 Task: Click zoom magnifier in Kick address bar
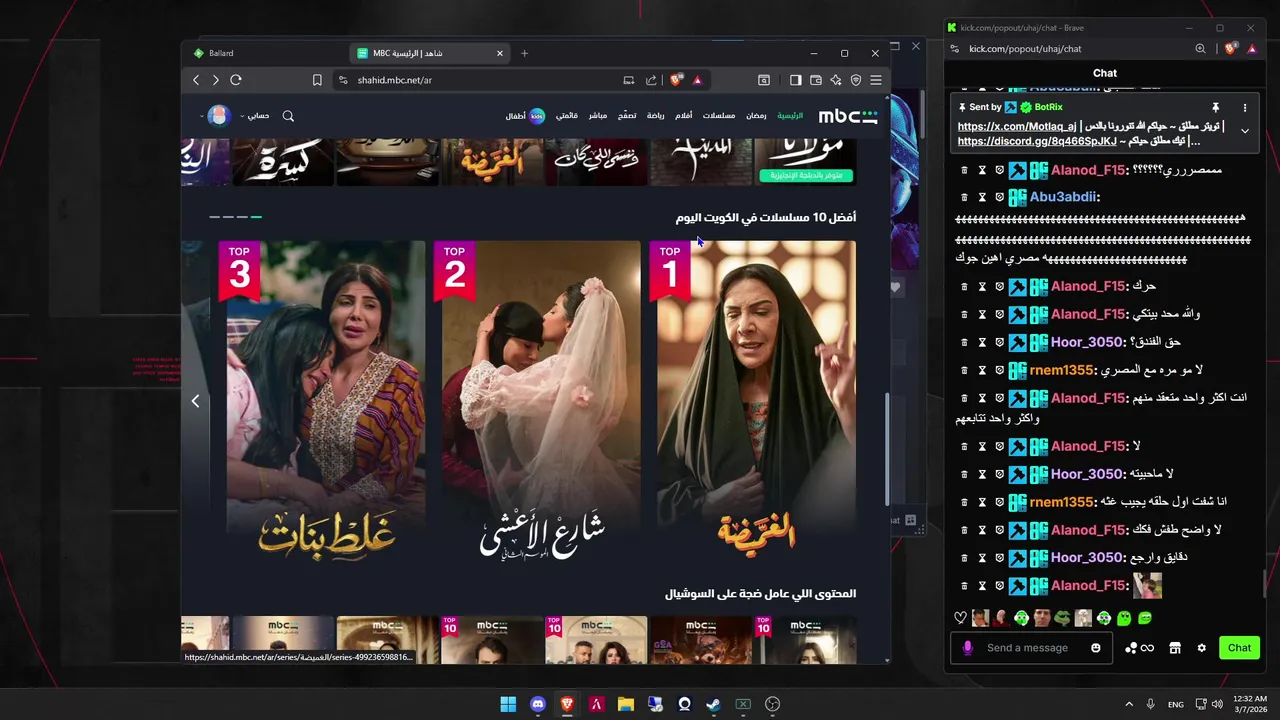[1201, 49]
